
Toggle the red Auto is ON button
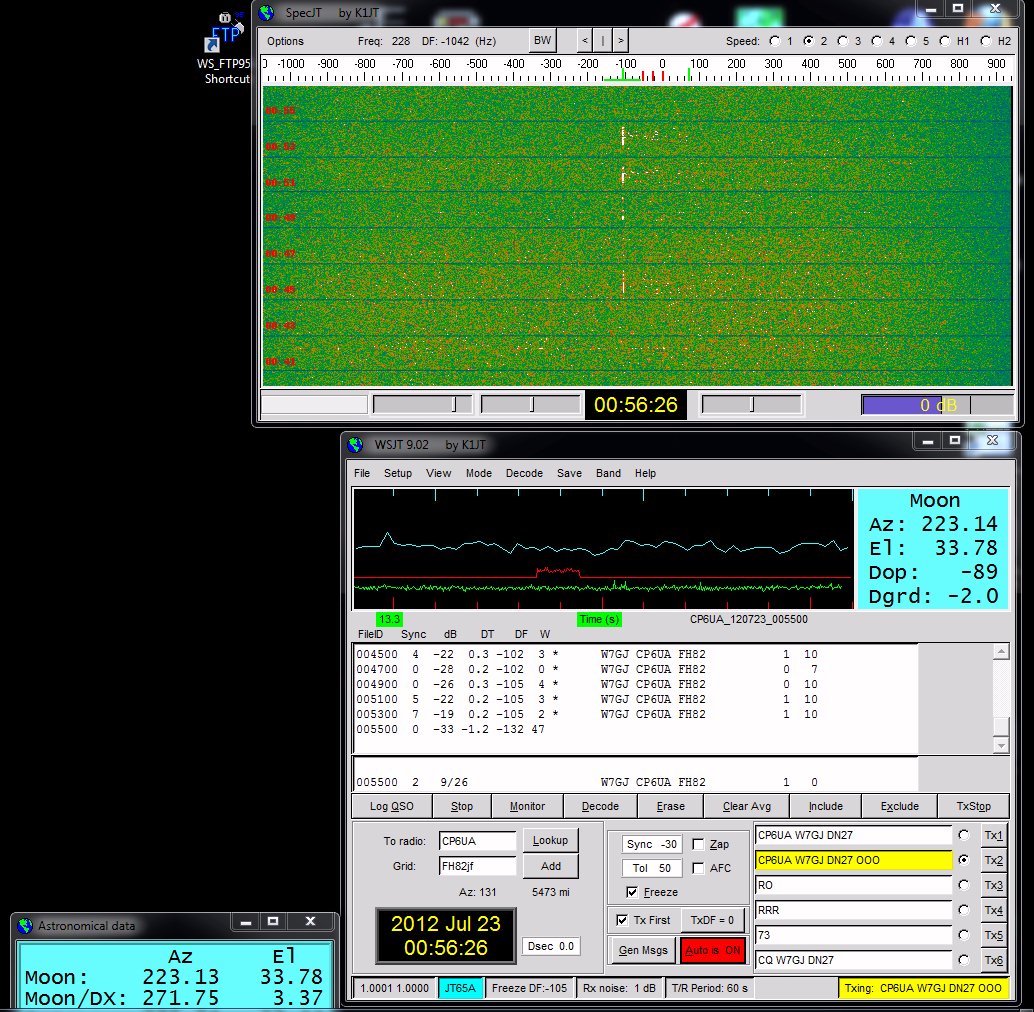tap(714, 950)
